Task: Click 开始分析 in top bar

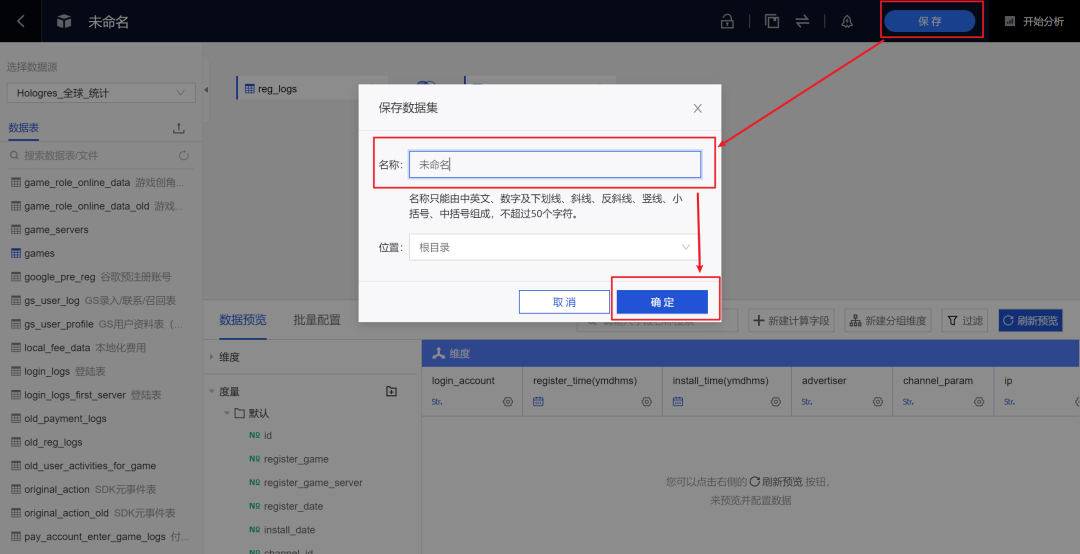Action: pyautogui.click(x=1035, y=21)
